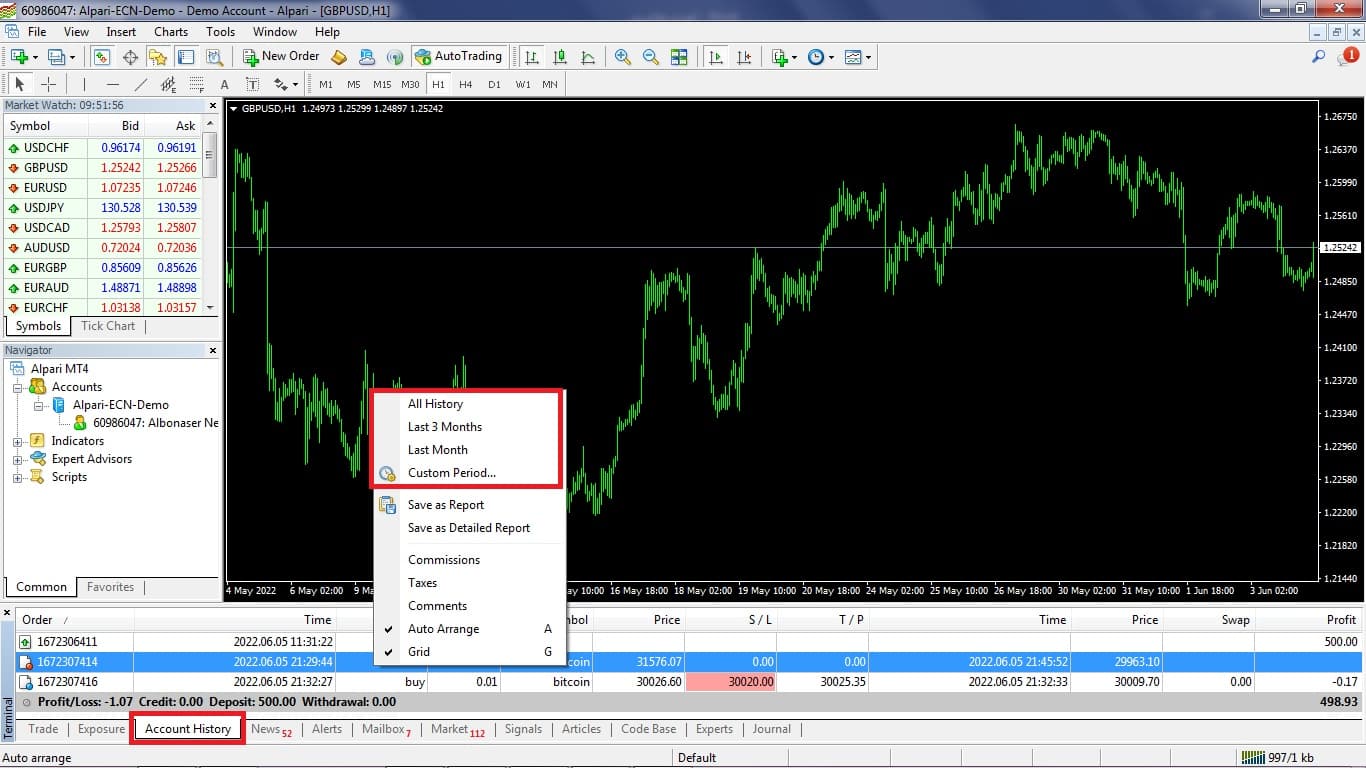Viewport: 1366px width, 768px height.
Task: Select the Trendline drawing tool
Action: [140, 84]
